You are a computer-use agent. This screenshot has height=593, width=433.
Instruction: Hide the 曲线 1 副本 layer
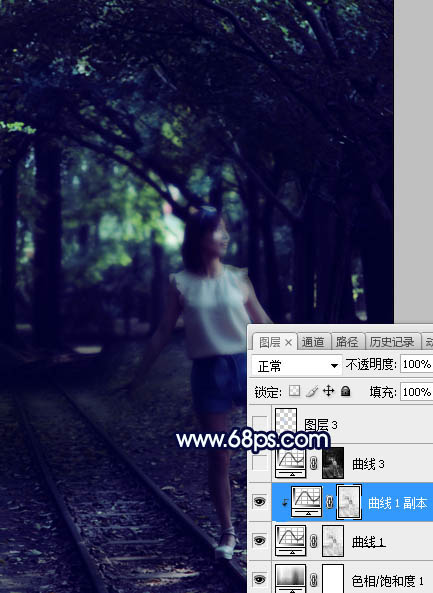coord(259,502)
